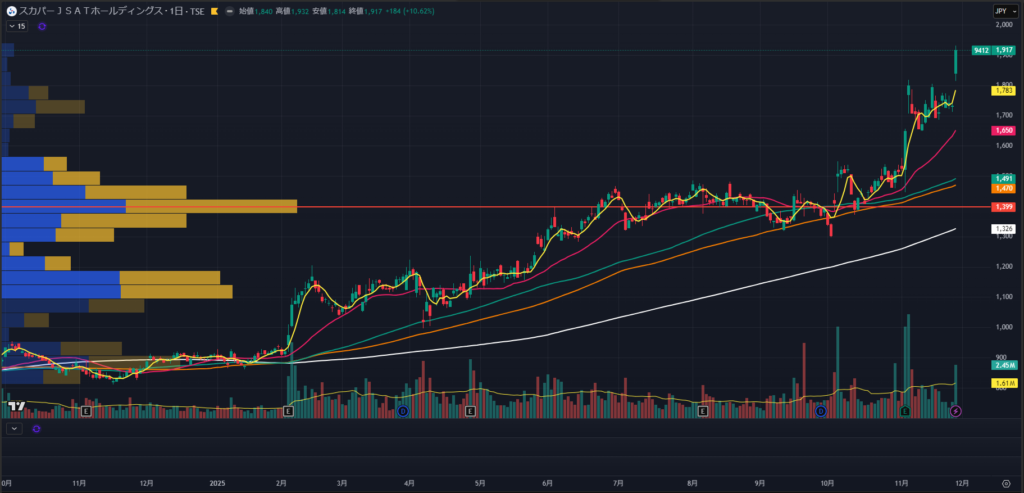Click the blue dividend marker near October

point(819,411)
